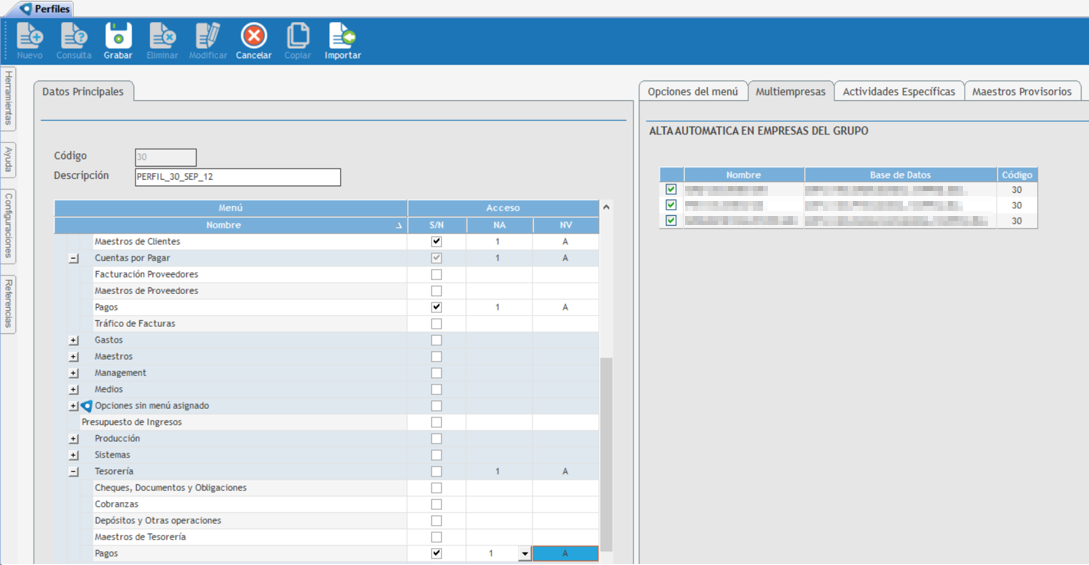Switch to Maestros Provisorios tab
Viewport: 1089px width, 565px height.
[x=1022, y=92]
